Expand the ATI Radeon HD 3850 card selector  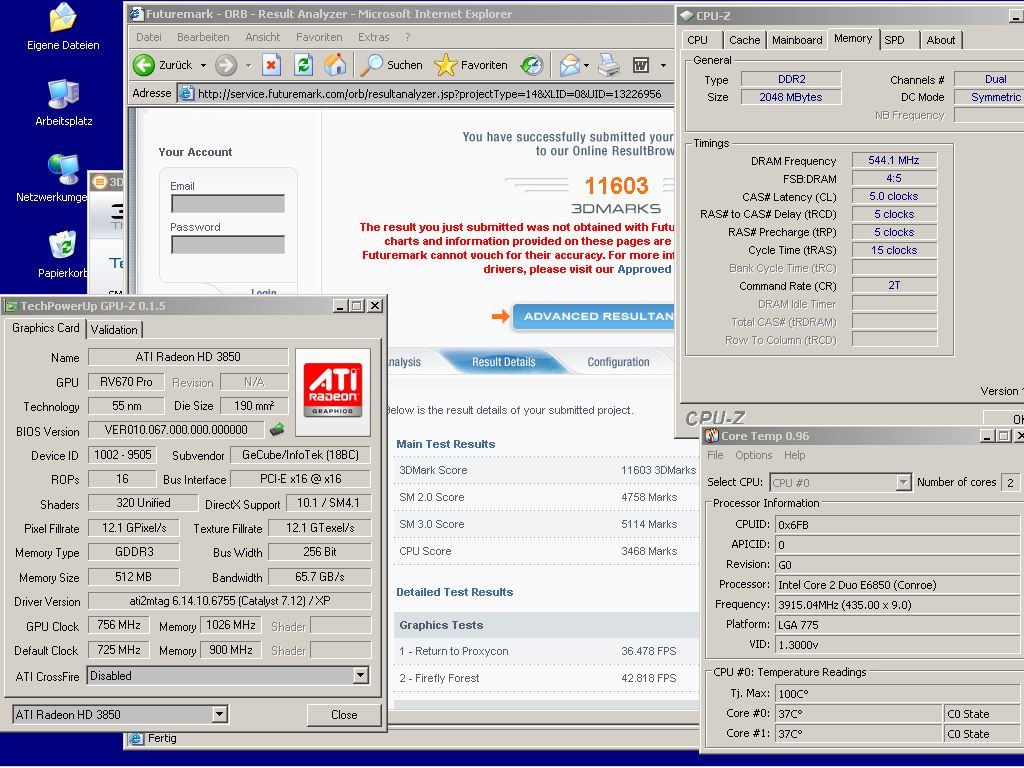click(x=219, y=714)
